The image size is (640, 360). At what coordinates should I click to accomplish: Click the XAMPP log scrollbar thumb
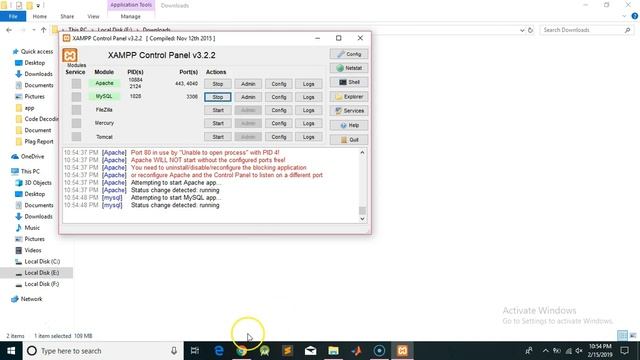[362, 210]
